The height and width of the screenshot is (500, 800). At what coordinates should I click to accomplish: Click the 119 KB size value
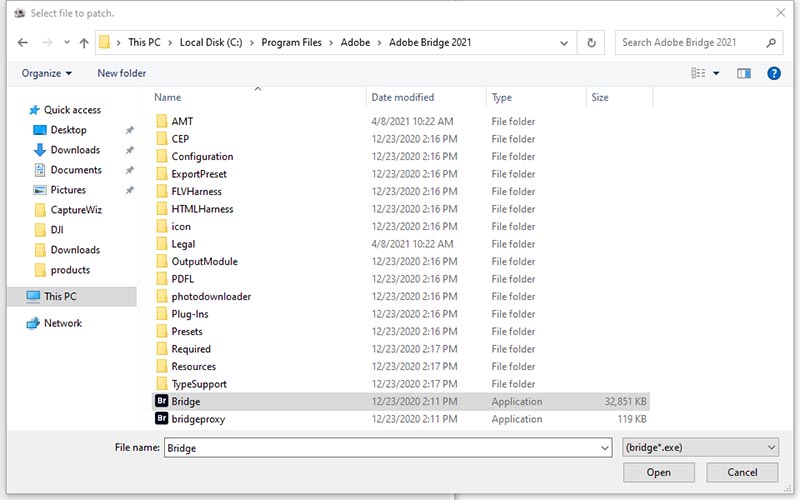click(x=632, y=419)
